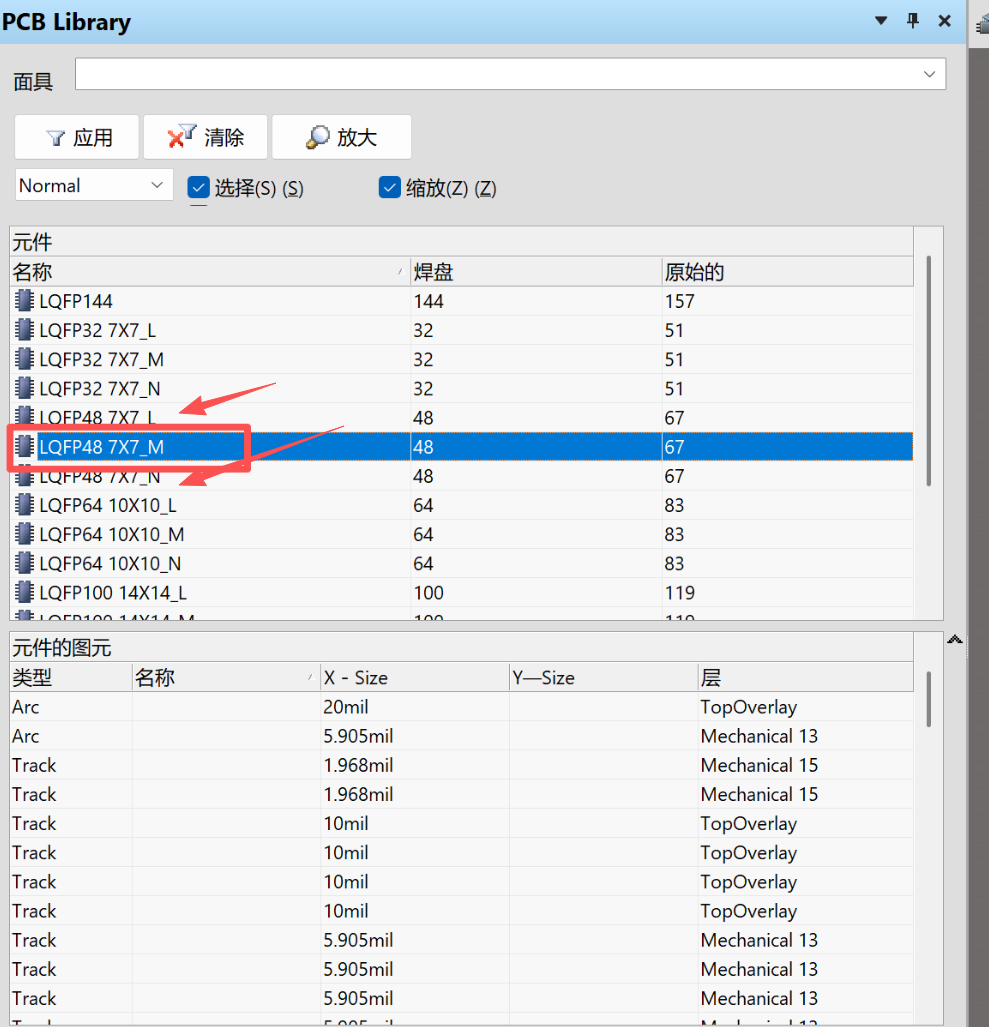The height and width of the screenshot is (1027, 989).
Task: Click the LQFP32 7X7_N chip icon
Action: [x=24, y=388]
